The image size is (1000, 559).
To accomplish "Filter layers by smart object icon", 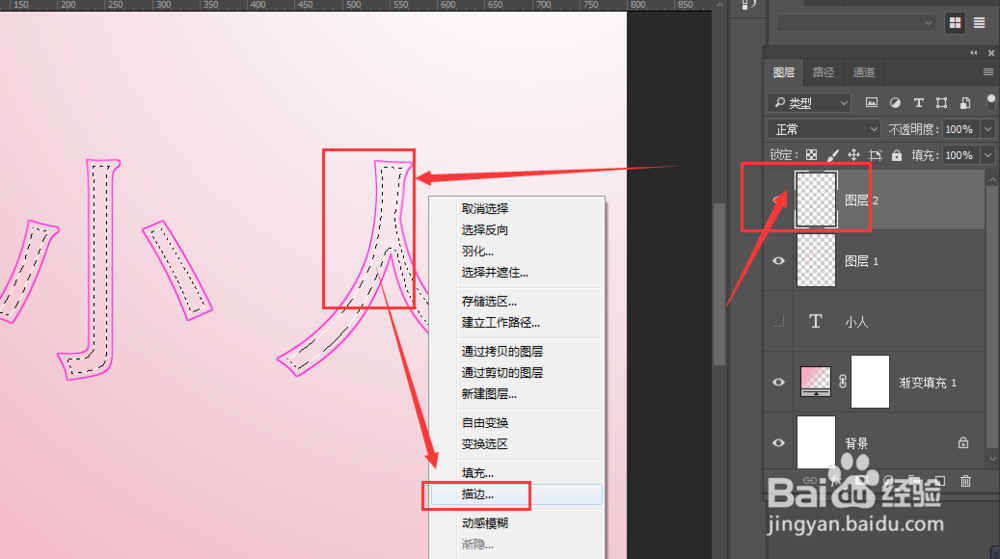I will tap(966, 103).
